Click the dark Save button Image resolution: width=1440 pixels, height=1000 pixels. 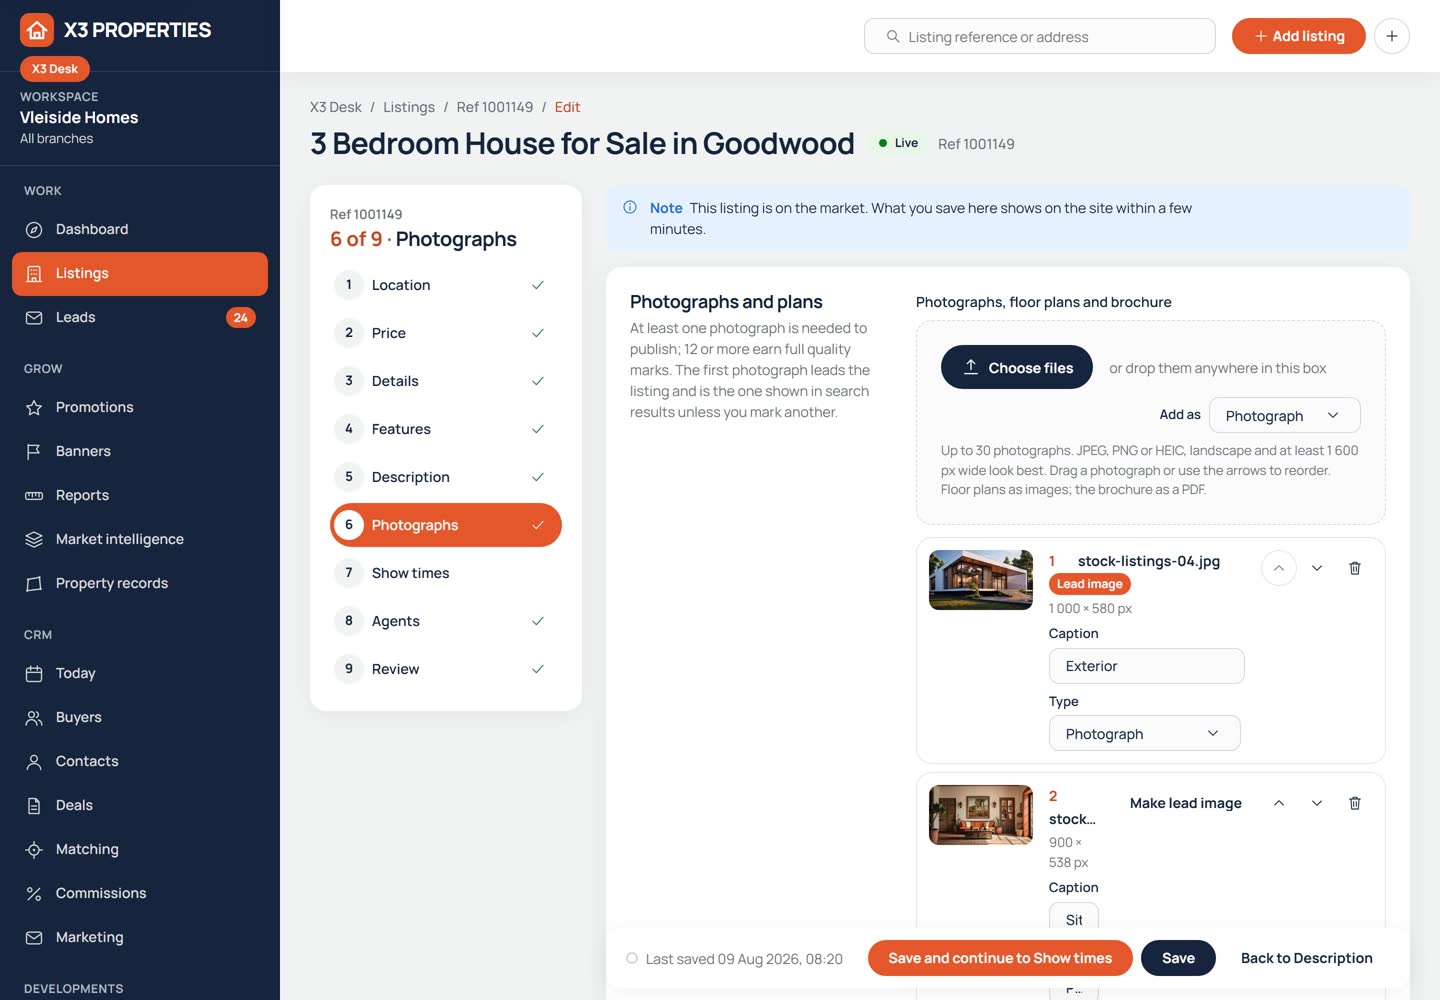[x=1178, y=958]
